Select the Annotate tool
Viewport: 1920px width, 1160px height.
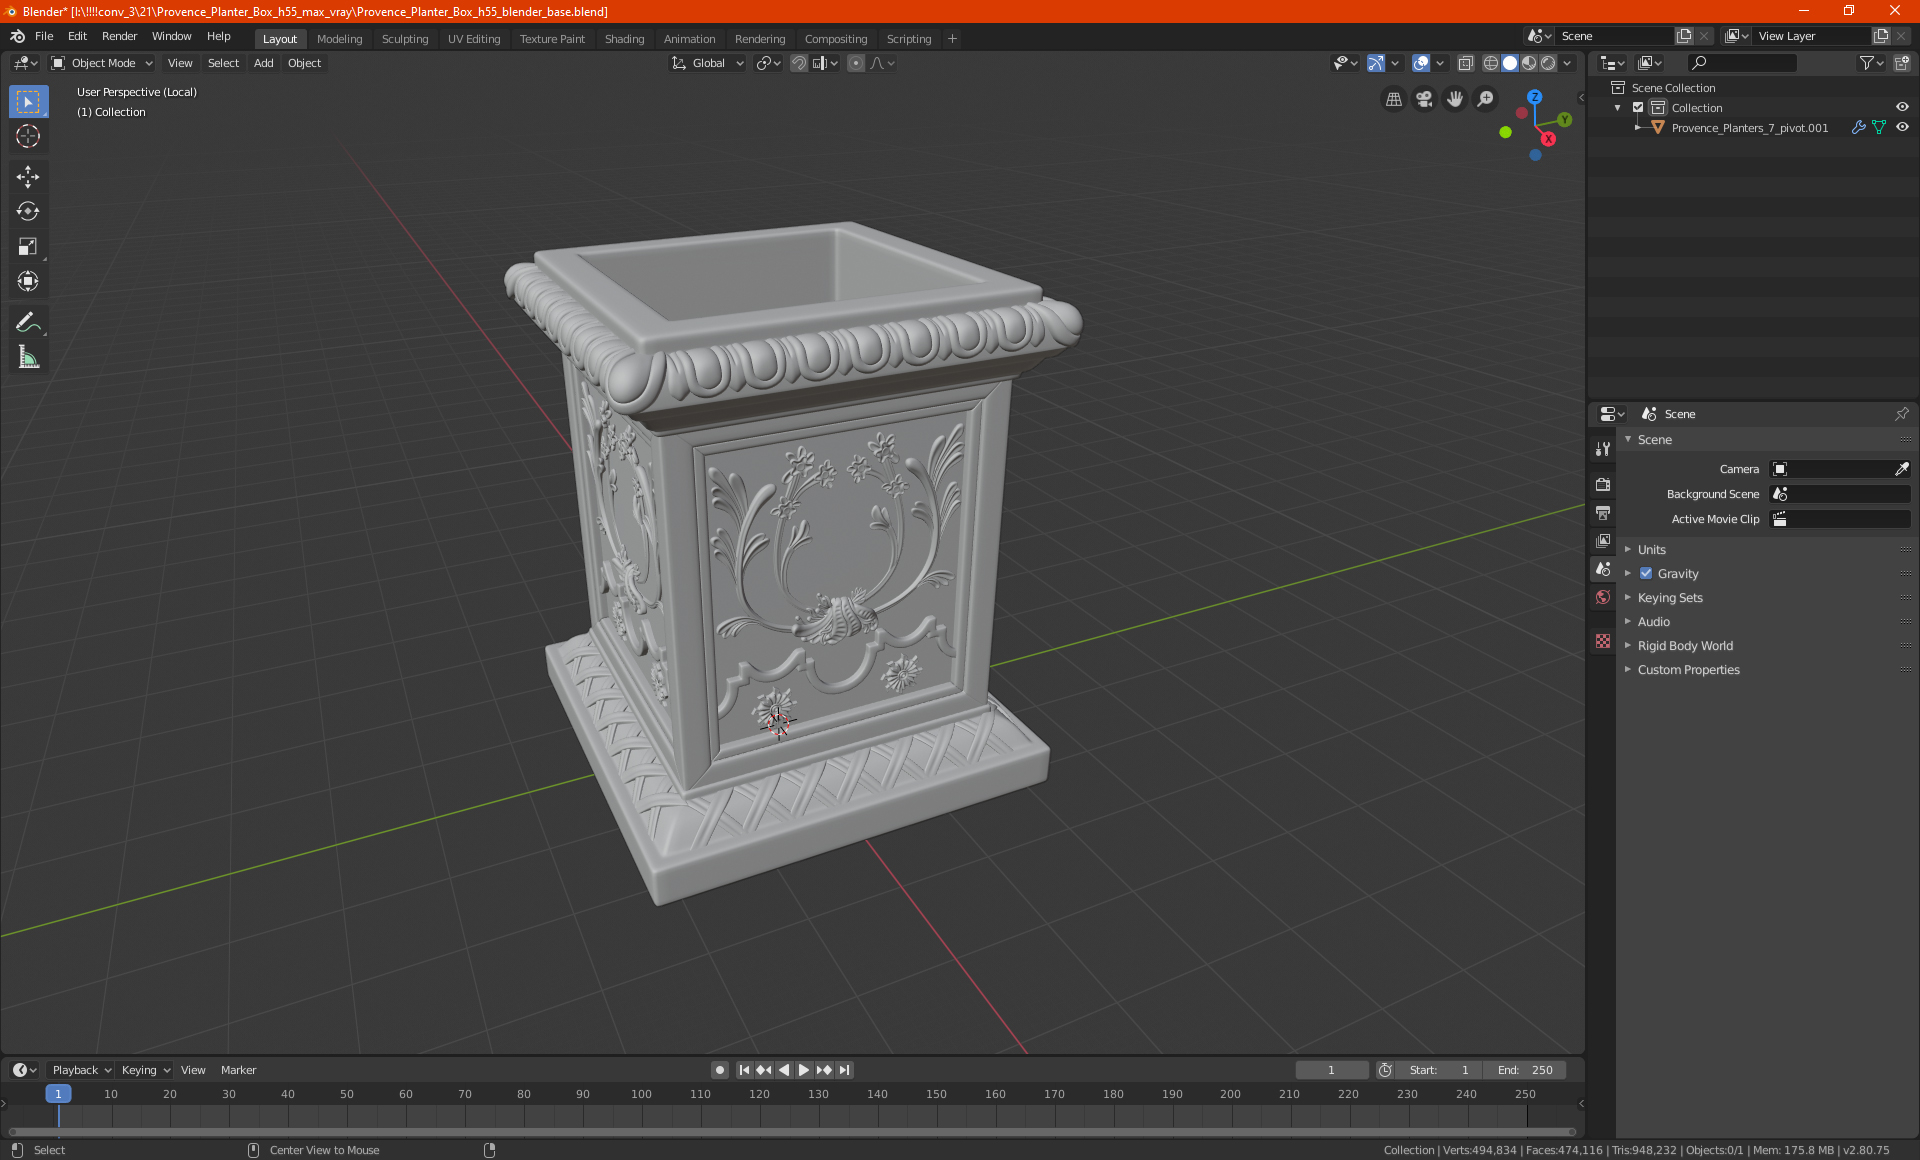tap(28, 322)
